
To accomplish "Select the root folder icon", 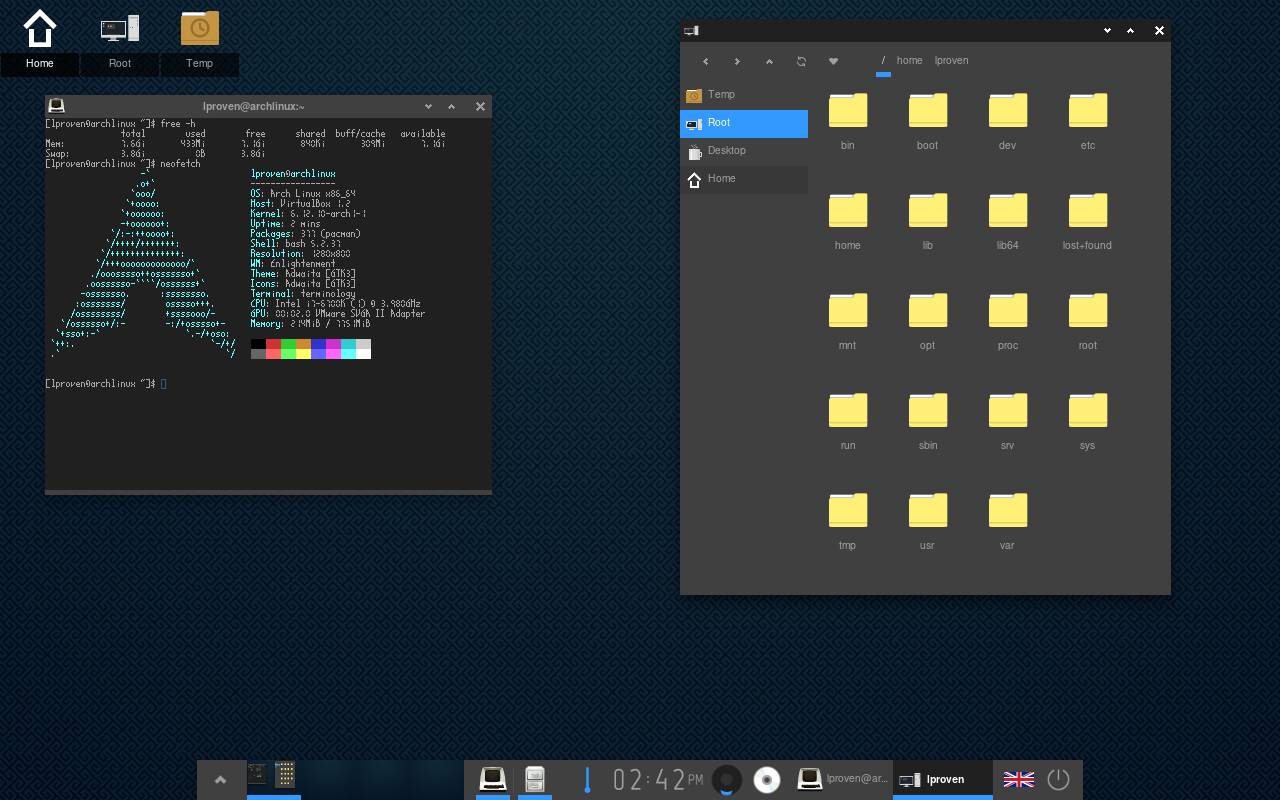I will (x=1088, y=320).
